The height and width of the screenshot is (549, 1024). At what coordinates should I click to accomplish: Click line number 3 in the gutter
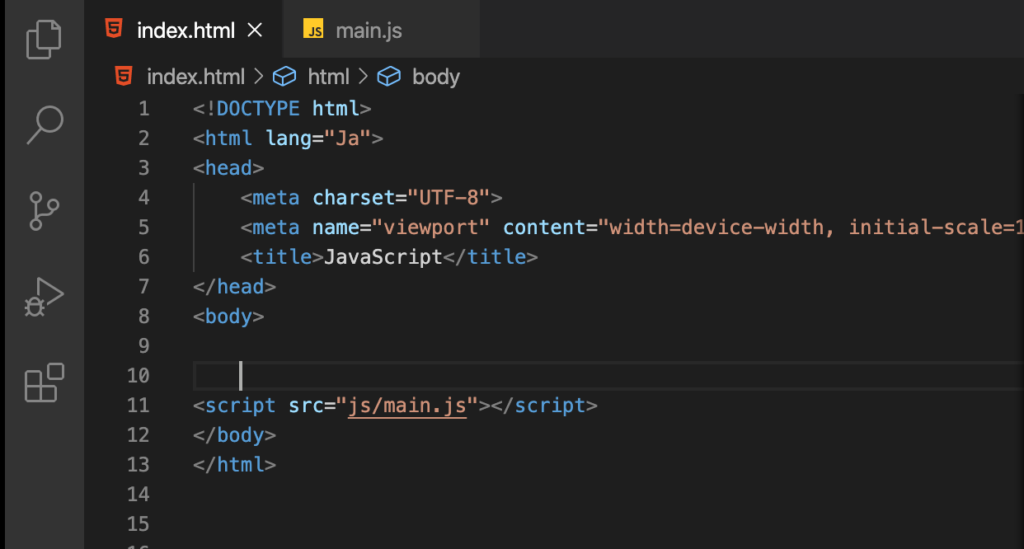pos(144,168)
